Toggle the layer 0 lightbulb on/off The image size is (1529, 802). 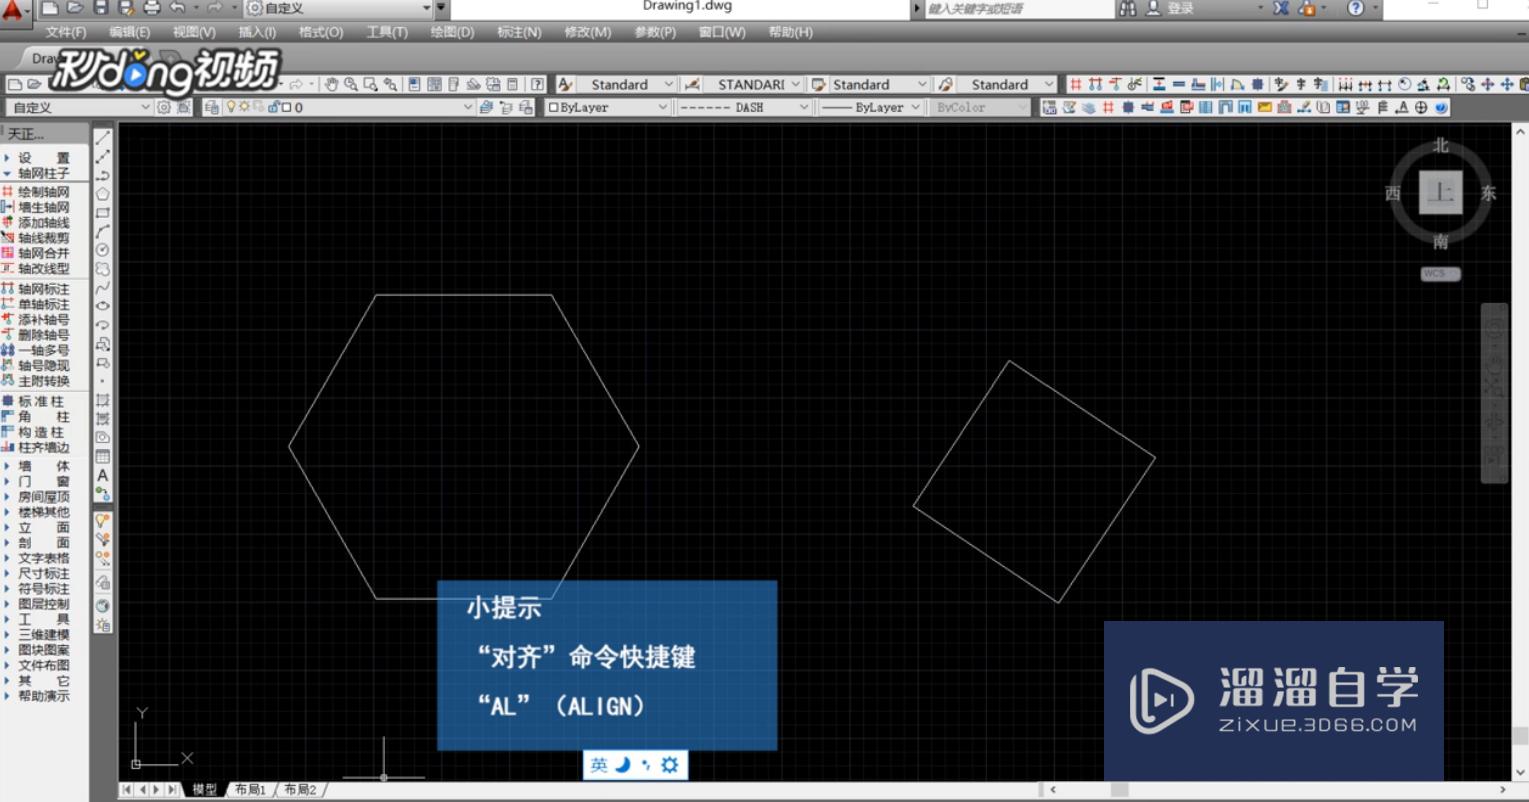(x=232, y=107)
